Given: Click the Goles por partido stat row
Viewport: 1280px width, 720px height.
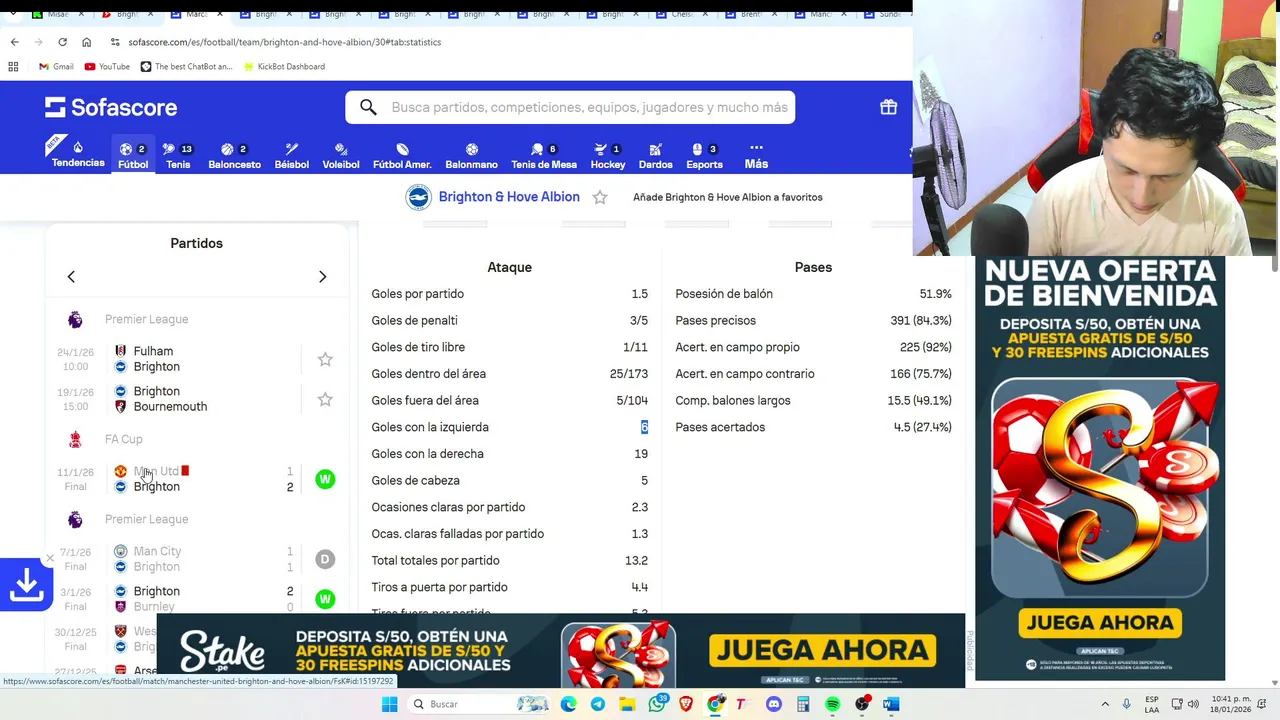Looking at the screenshot, I should pyautogui.click(x=509, y=294).
